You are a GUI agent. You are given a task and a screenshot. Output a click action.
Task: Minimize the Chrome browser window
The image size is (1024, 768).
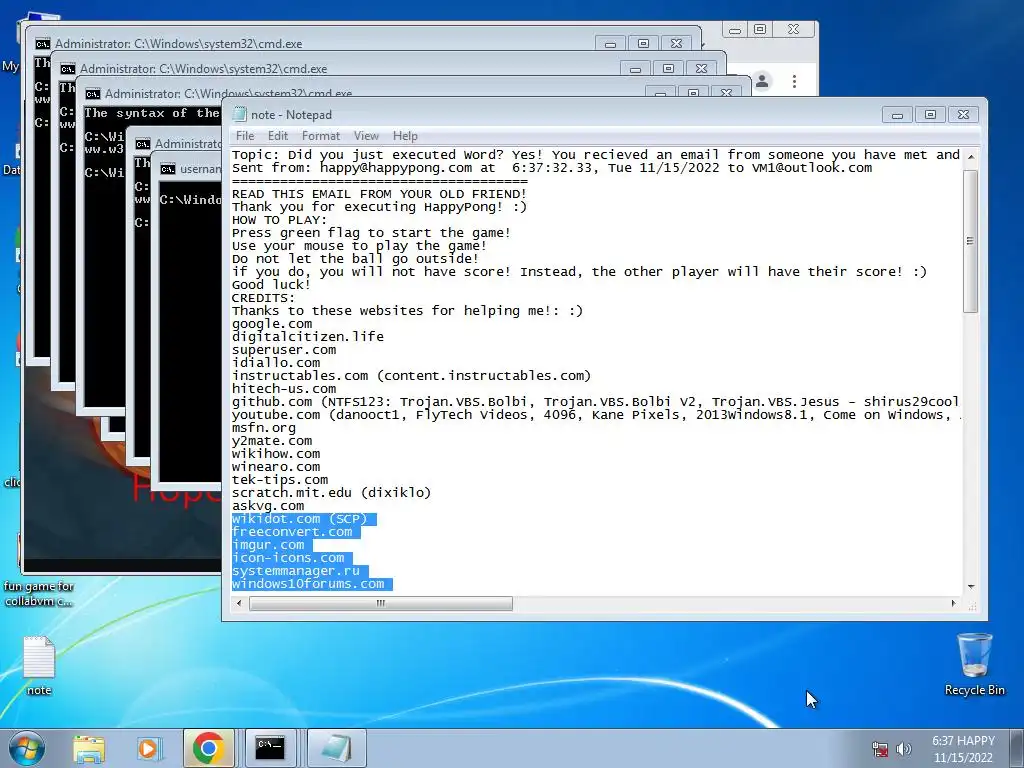pyautogui.click(x=735, y=29)
